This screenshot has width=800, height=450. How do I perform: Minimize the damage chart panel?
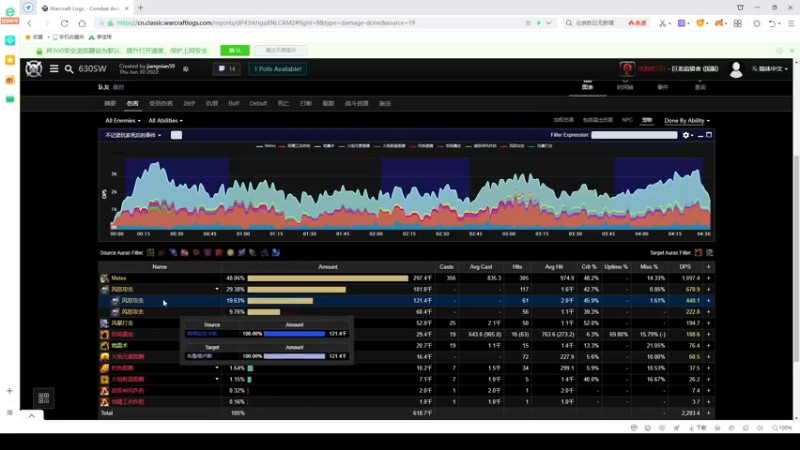point(701,135)
